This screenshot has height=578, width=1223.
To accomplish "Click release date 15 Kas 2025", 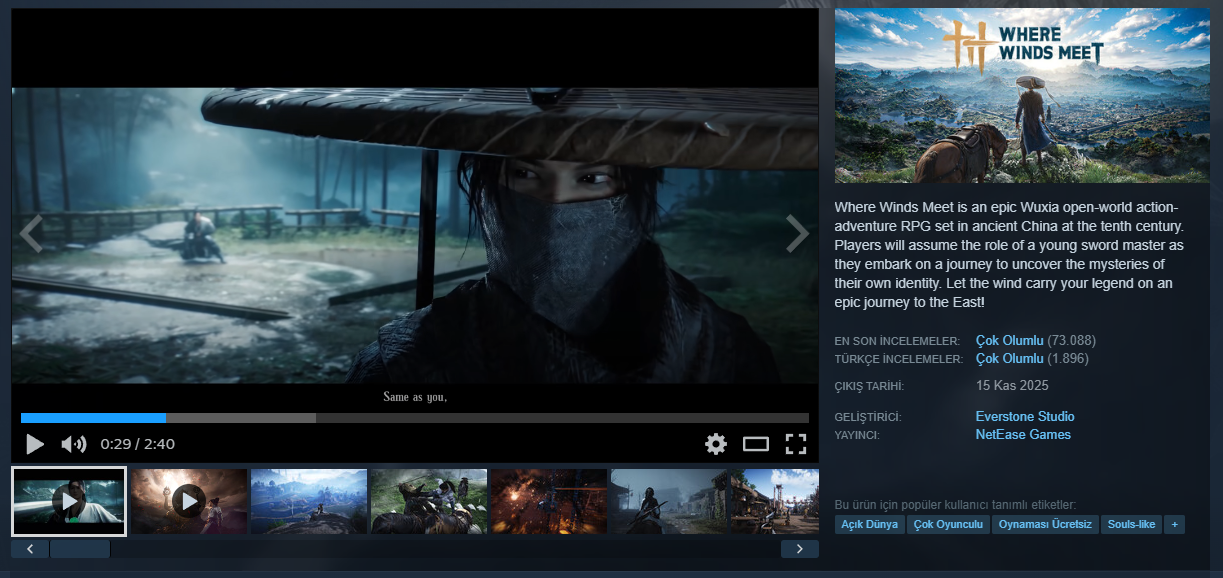I will point(1012,385).
